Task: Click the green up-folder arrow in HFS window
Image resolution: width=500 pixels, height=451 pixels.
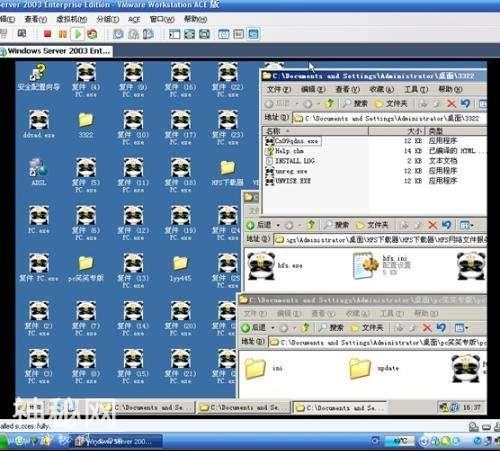Action: point(311,225)
